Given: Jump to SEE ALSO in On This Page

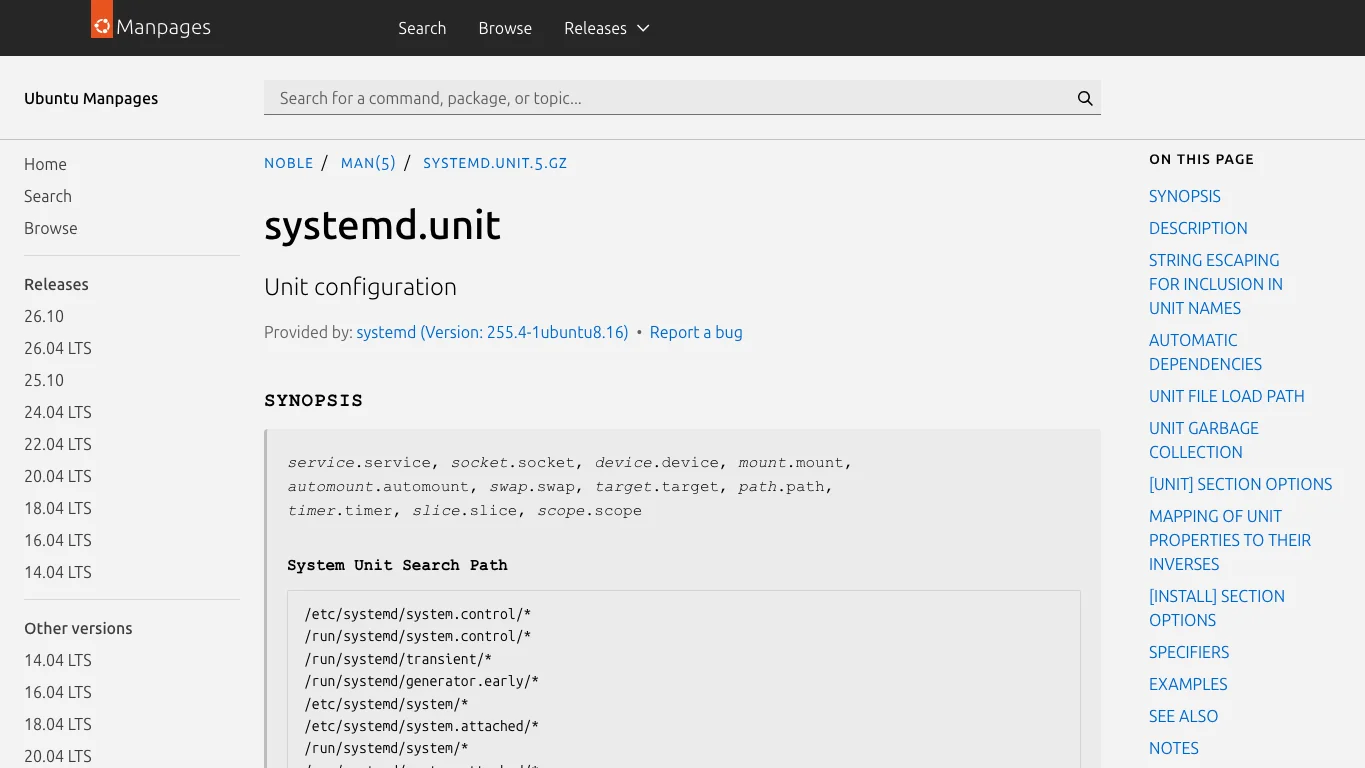Looking at the screenshot, I should [x=1184, y=716].
